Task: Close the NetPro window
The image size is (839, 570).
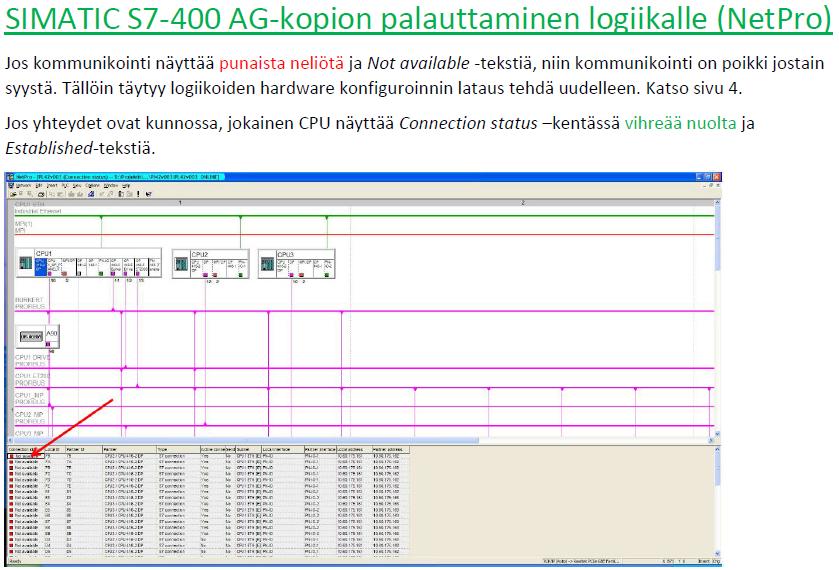Action: [x=716, y=177]
